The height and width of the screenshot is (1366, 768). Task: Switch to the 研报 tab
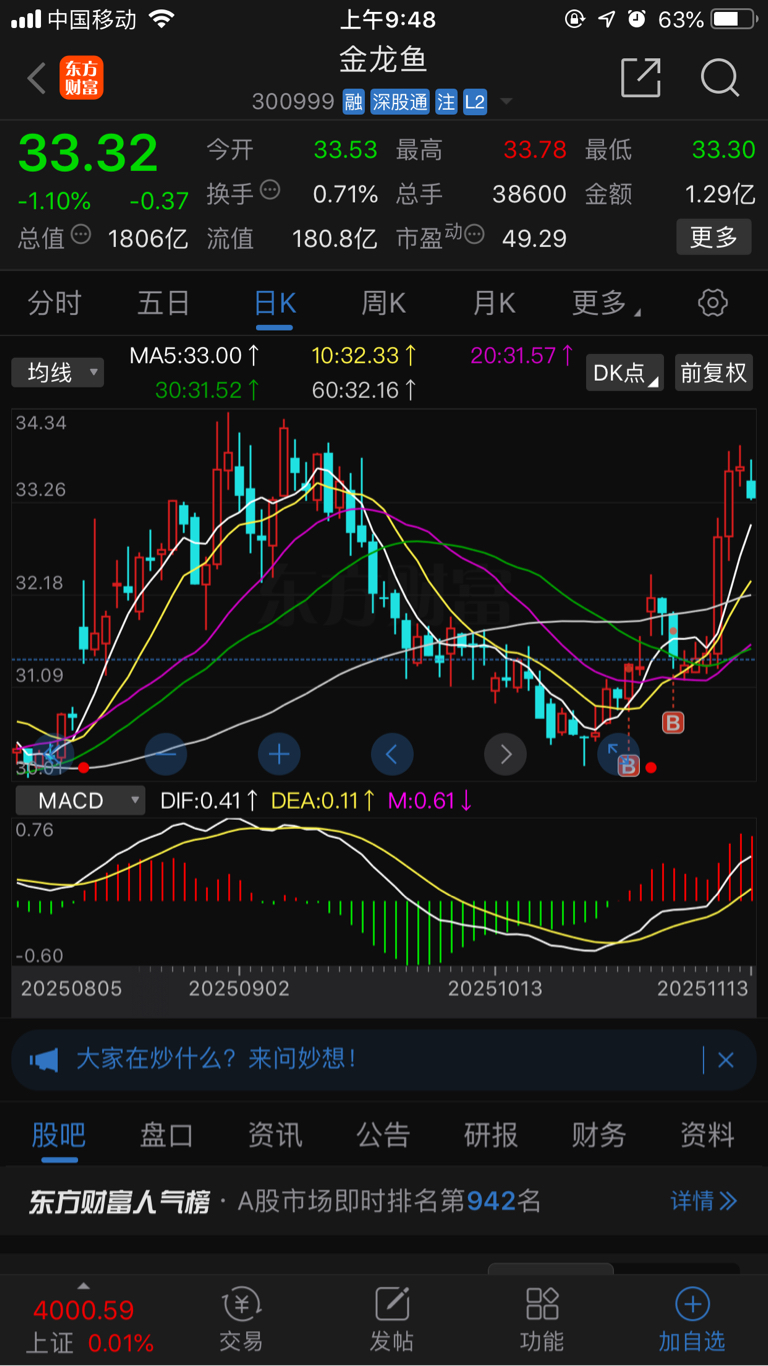491,1135
